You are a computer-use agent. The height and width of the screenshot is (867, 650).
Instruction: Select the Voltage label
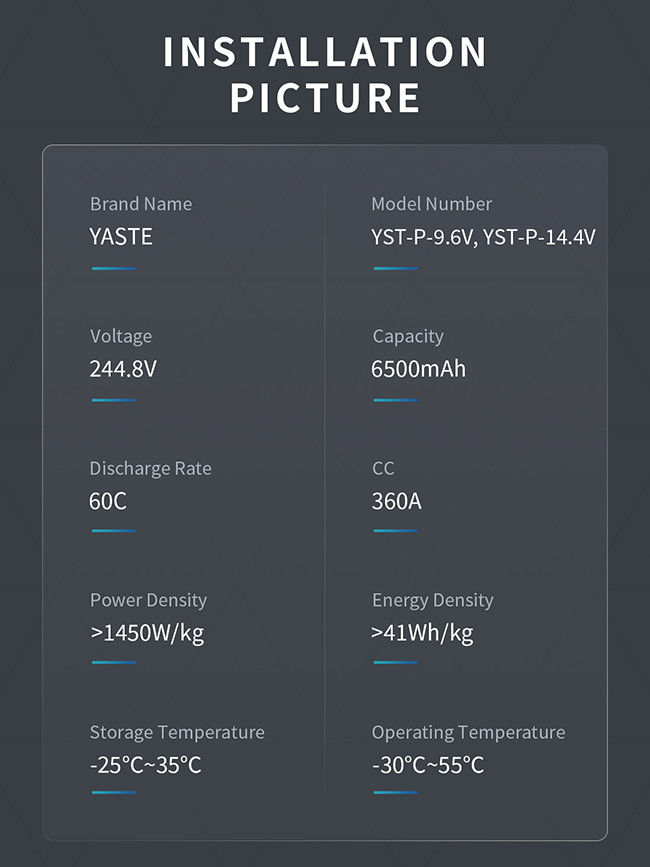[x=121, y=336]
